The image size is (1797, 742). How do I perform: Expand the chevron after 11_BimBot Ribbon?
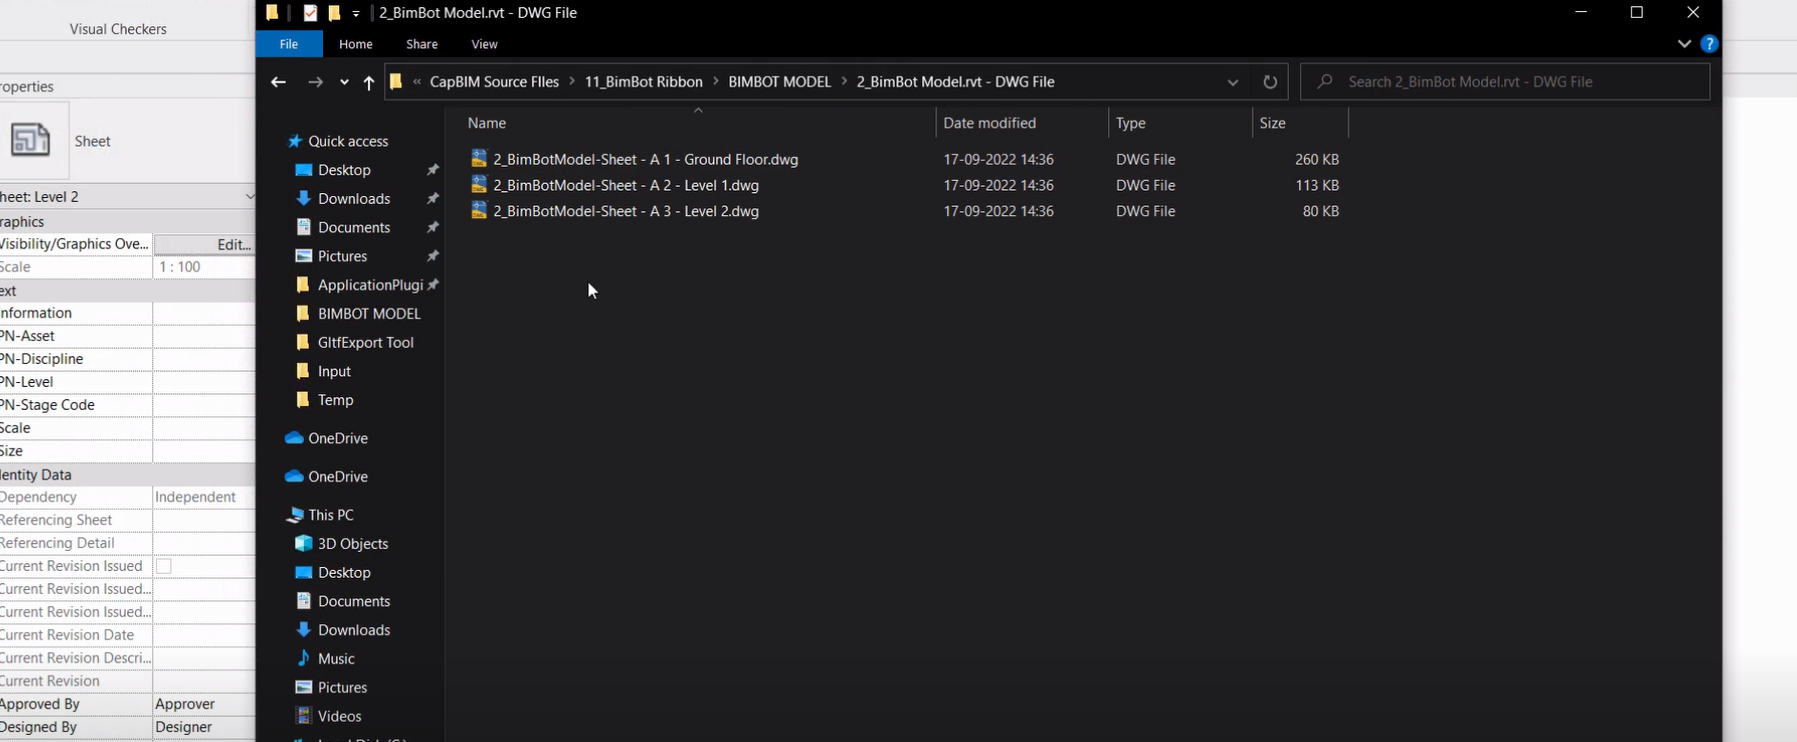[716, 82]
